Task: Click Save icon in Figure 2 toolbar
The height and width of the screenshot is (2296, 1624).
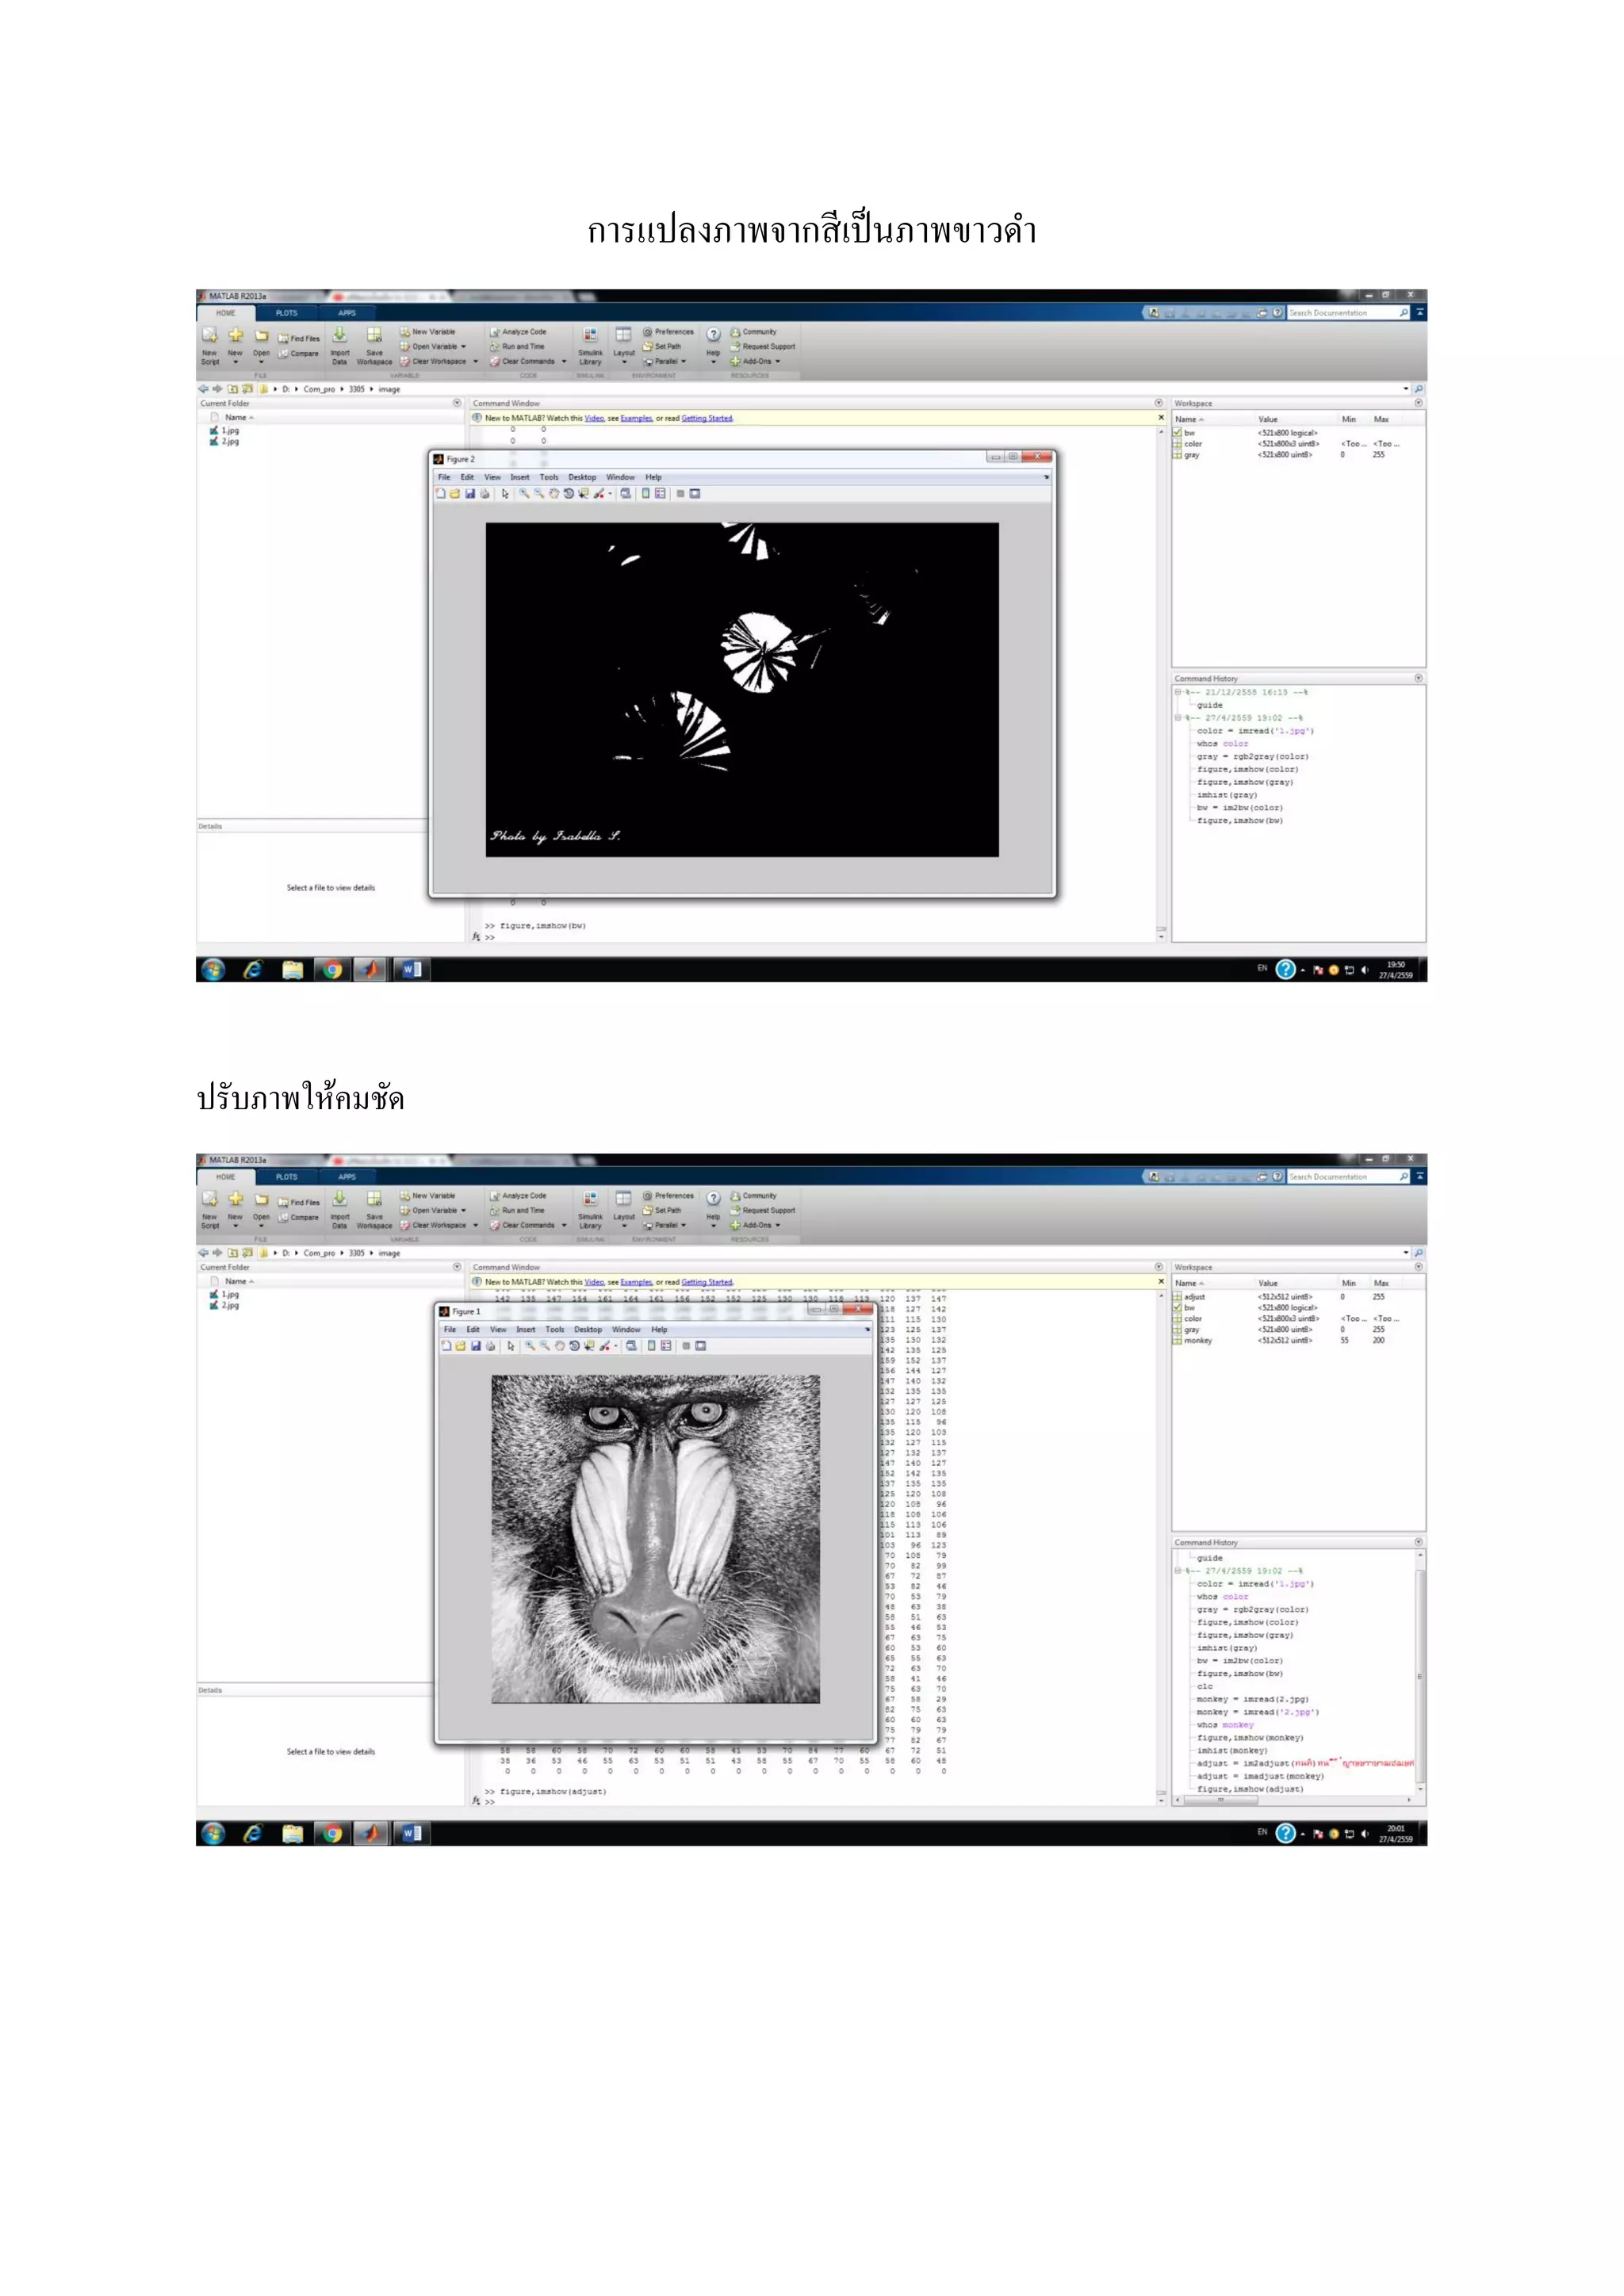Action: [470, 494]
